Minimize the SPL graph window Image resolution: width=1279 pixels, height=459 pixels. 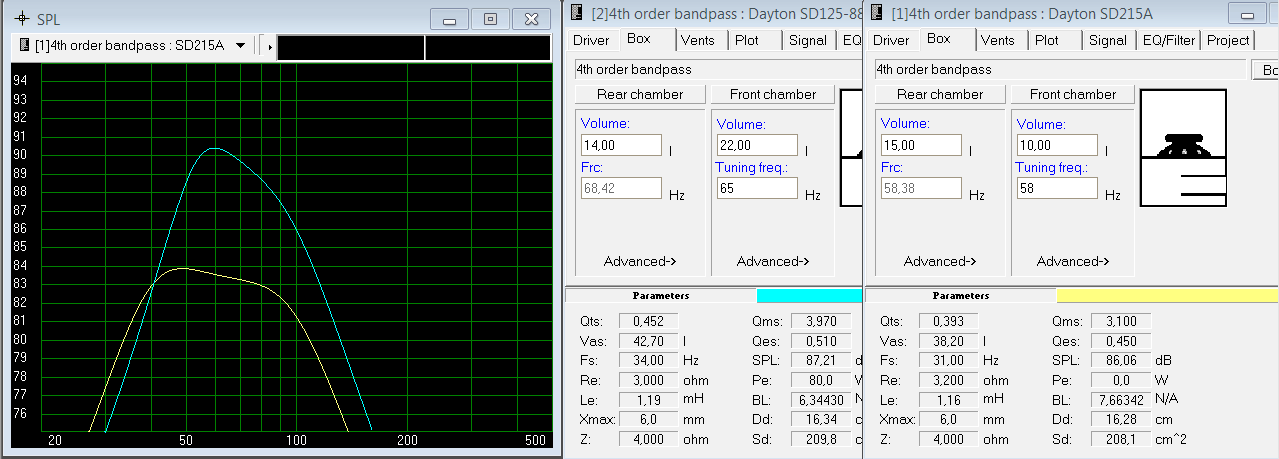click(x=449, y=19)
